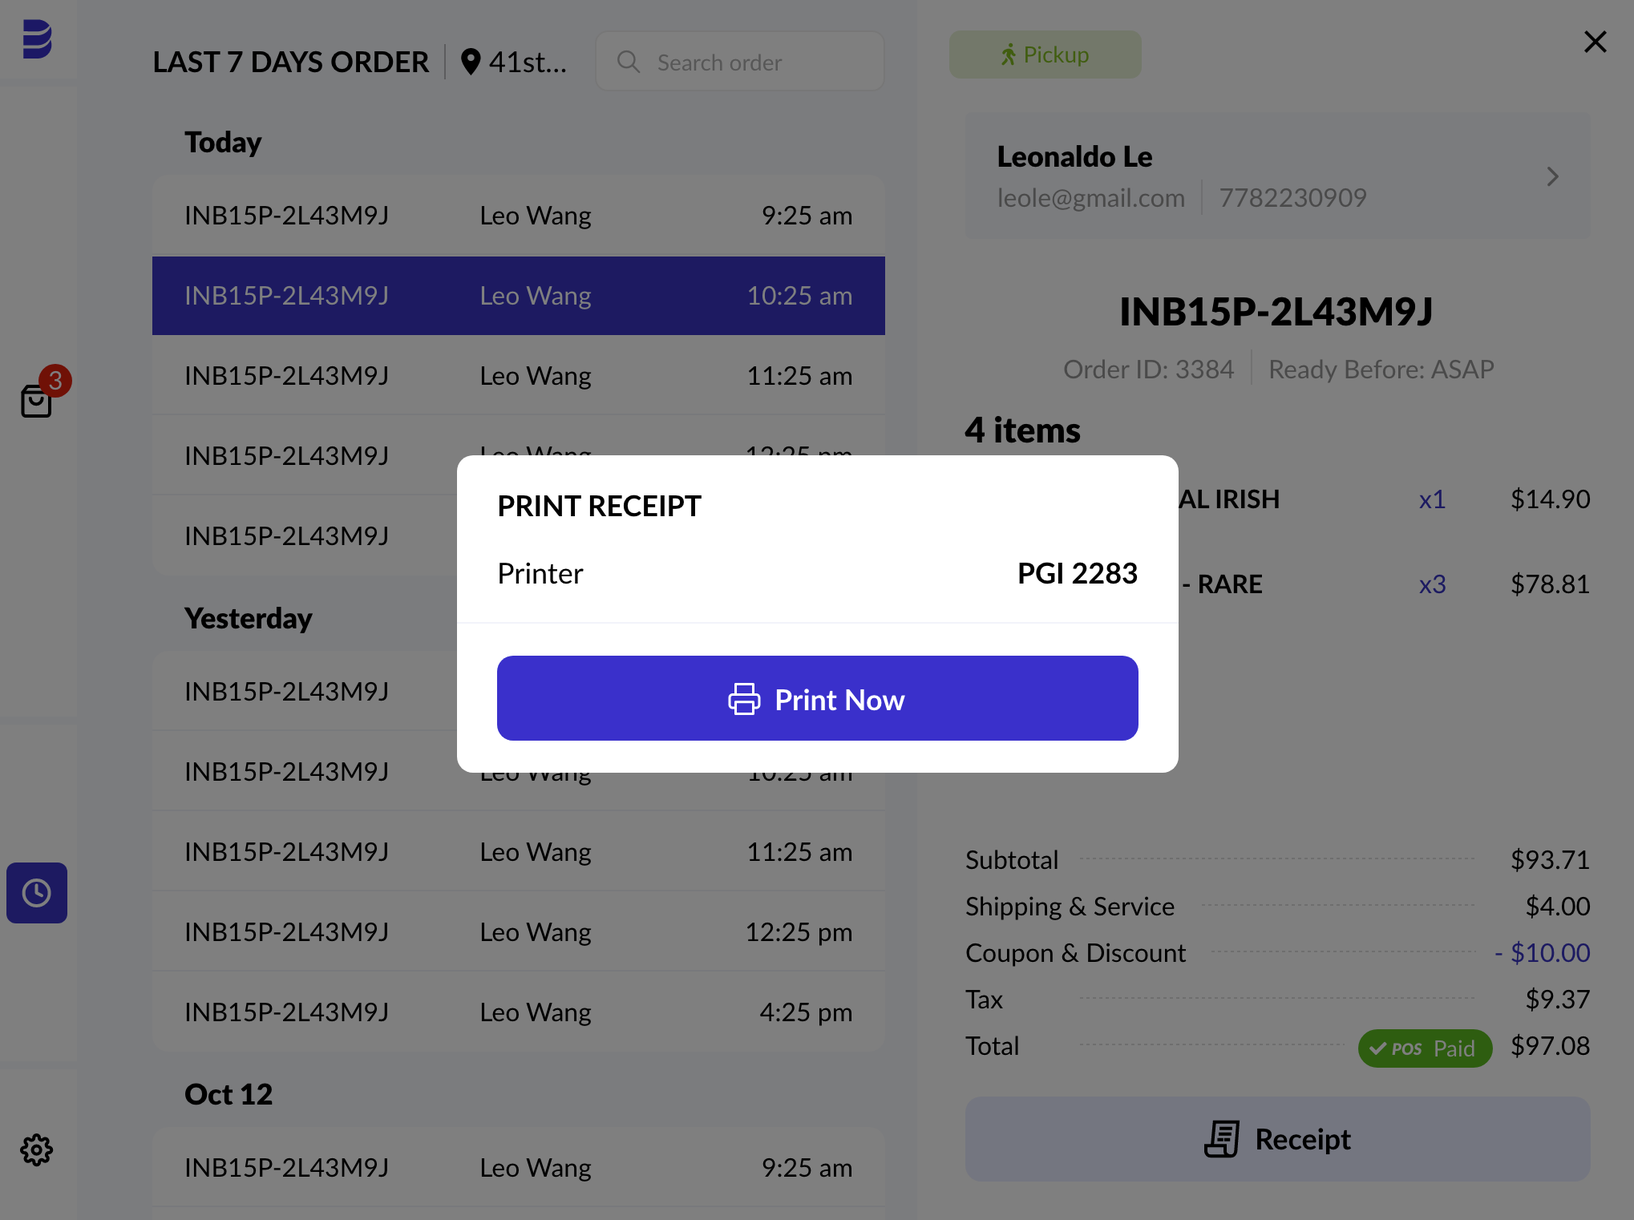Focus the Search order field
1634x1220 pixels.
click(x=740, y=62)
